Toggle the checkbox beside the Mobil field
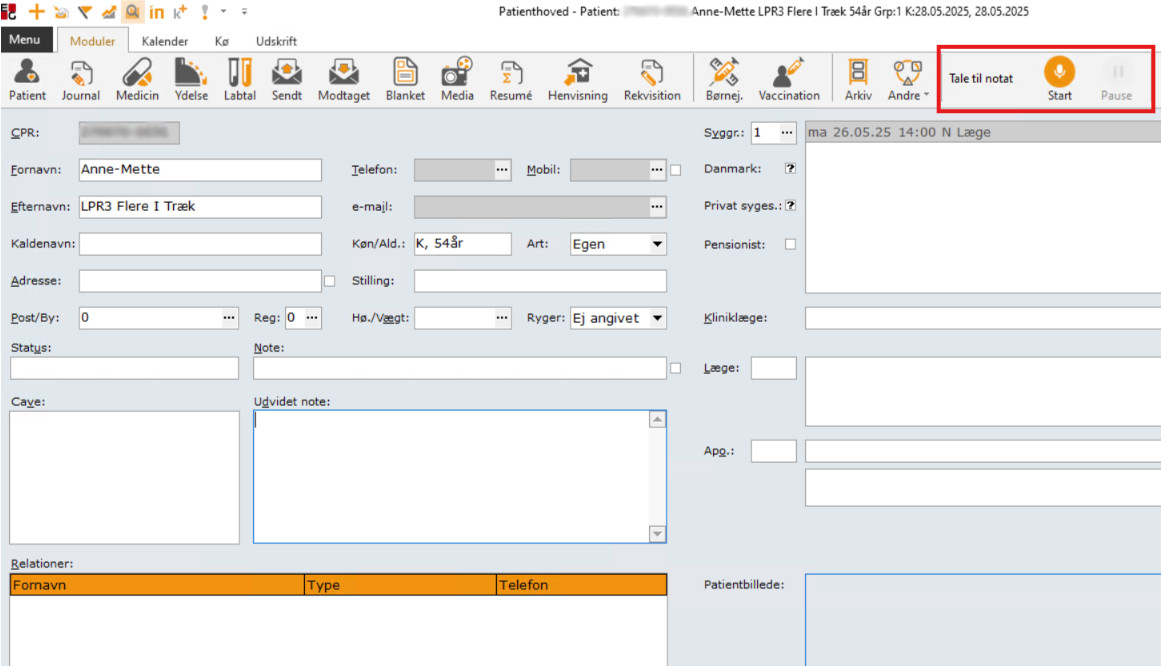 click(675, 170)
